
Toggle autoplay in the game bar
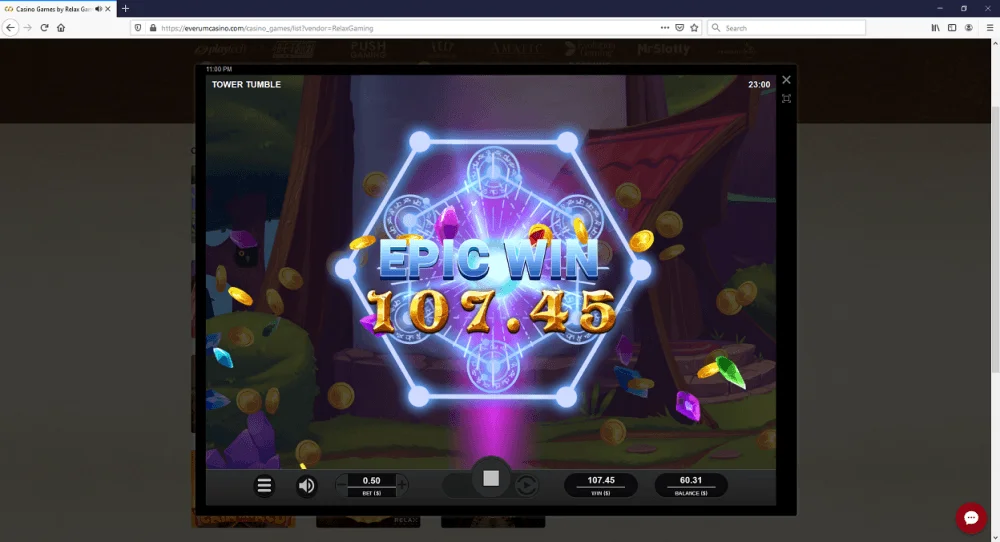526,486
